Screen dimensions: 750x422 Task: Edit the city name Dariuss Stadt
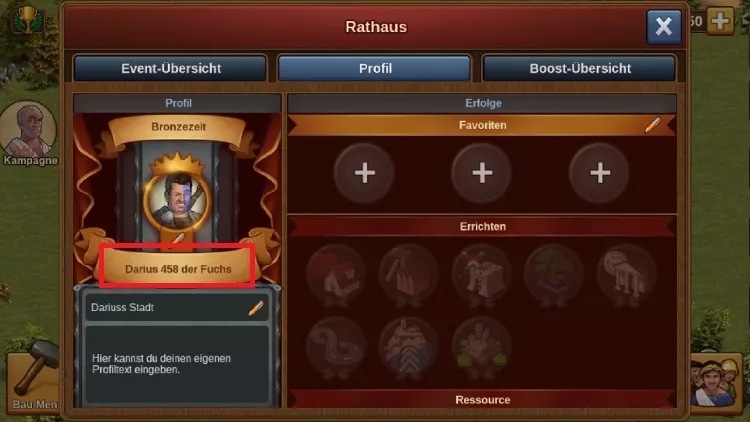256,308
